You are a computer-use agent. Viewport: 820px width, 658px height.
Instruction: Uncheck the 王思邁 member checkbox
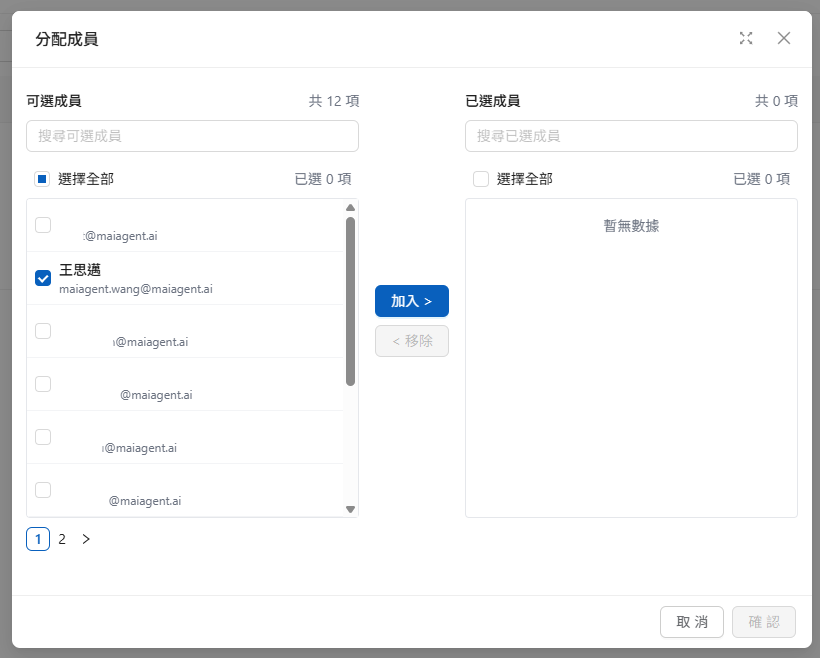tap(43, 278)
